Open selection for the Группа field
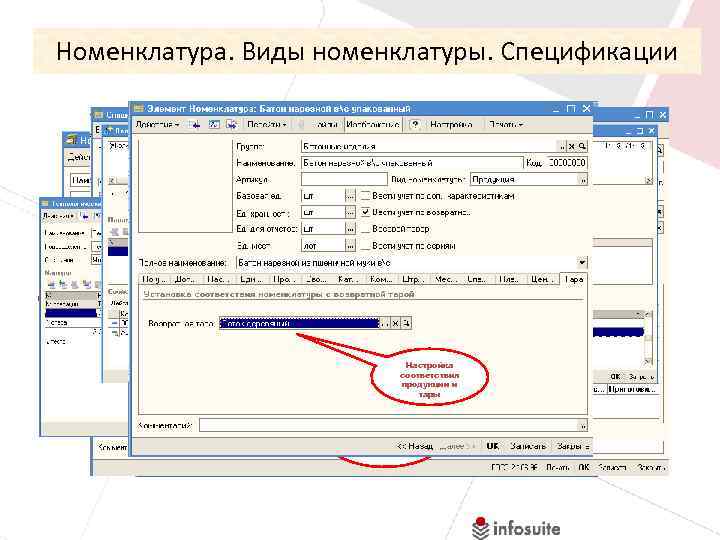The image size is (720, 540). pos(562,146)
